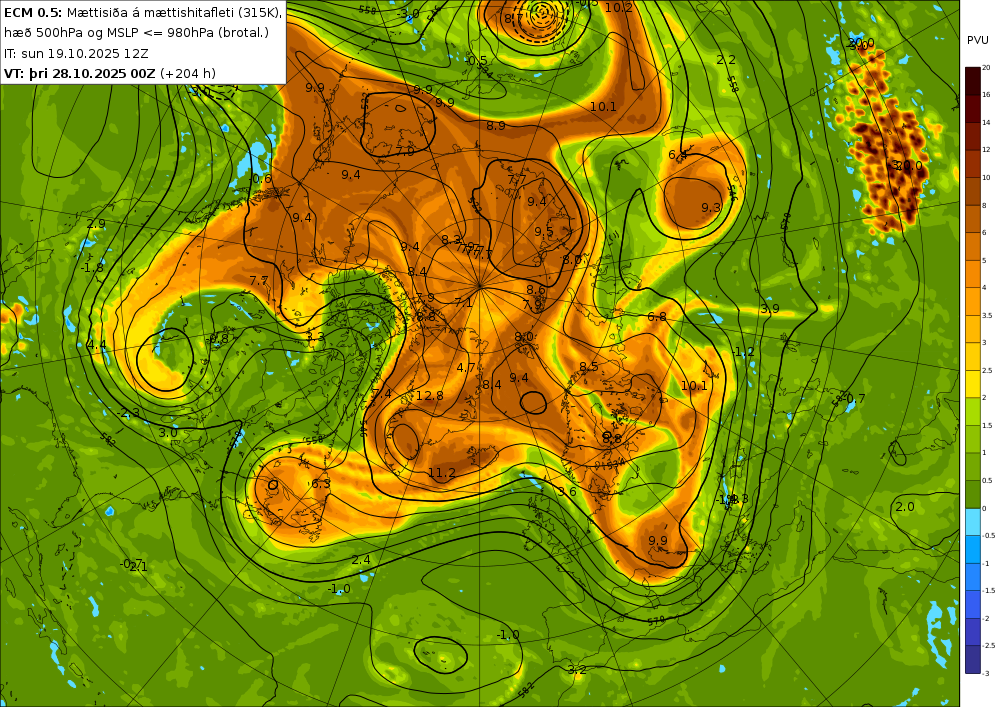Click the PVU legend value '16'
This screenshot has height=707, width=1000.
[x=986, y=94]
